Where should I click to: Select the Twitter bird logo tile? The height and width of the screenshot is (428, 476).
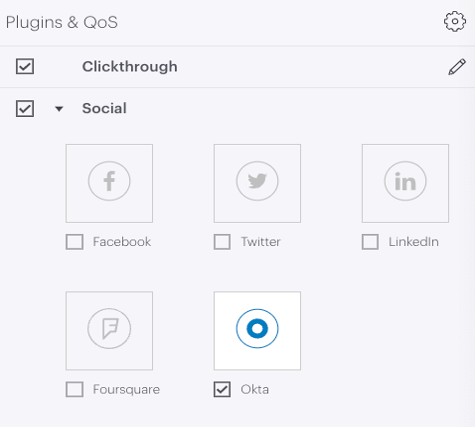[x=257, y=183]
